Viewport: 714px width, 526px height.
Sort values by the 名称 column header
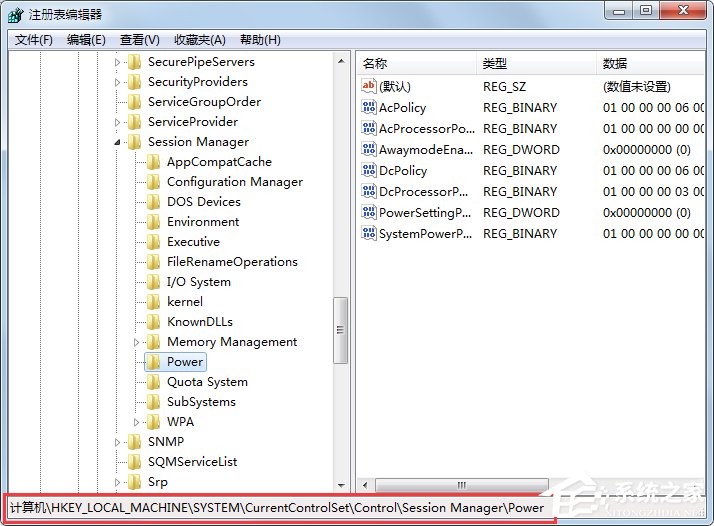[416, 63]
